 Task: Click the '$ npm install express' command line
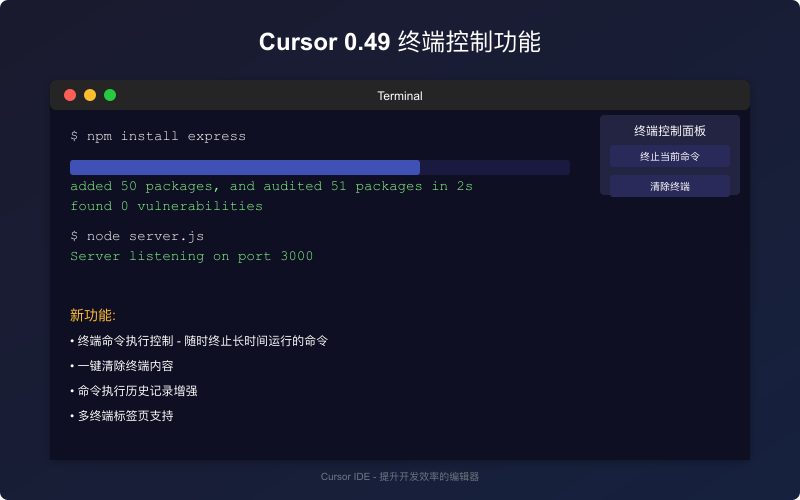158,136
